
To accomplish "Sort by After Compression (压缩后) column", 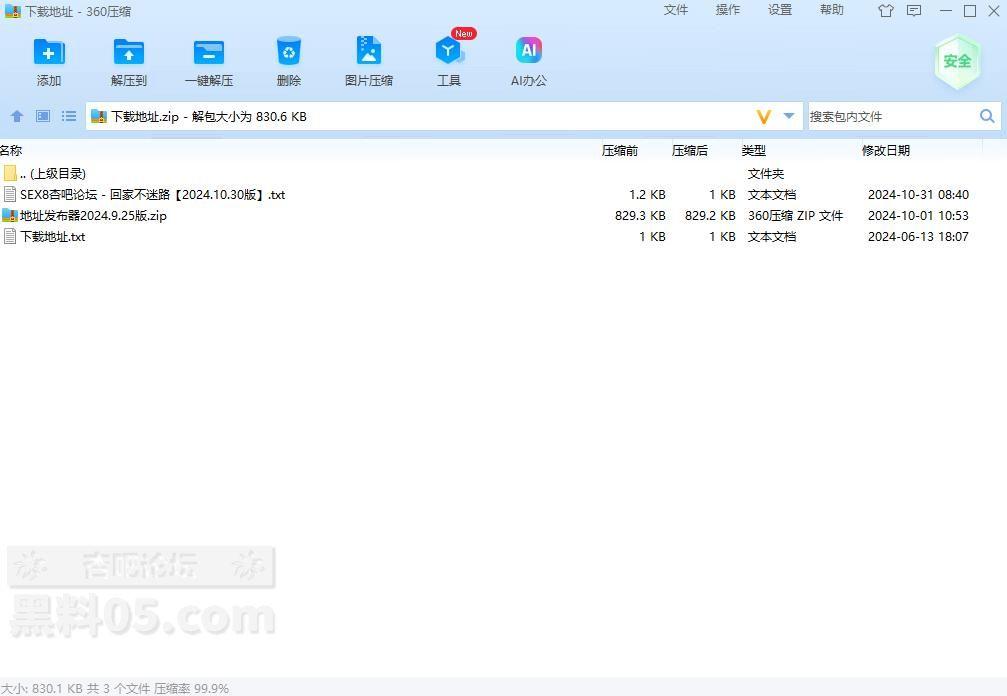I will coord(690,150).
